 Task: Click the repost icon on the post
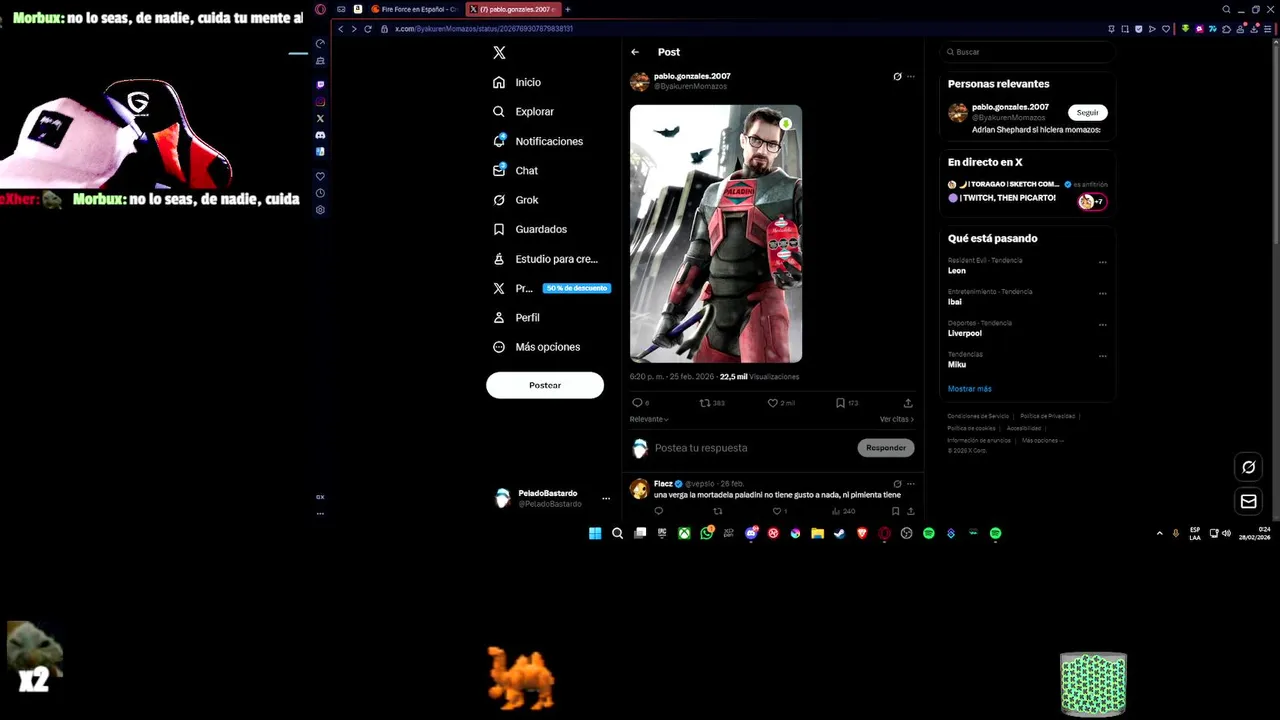(705, 403)
